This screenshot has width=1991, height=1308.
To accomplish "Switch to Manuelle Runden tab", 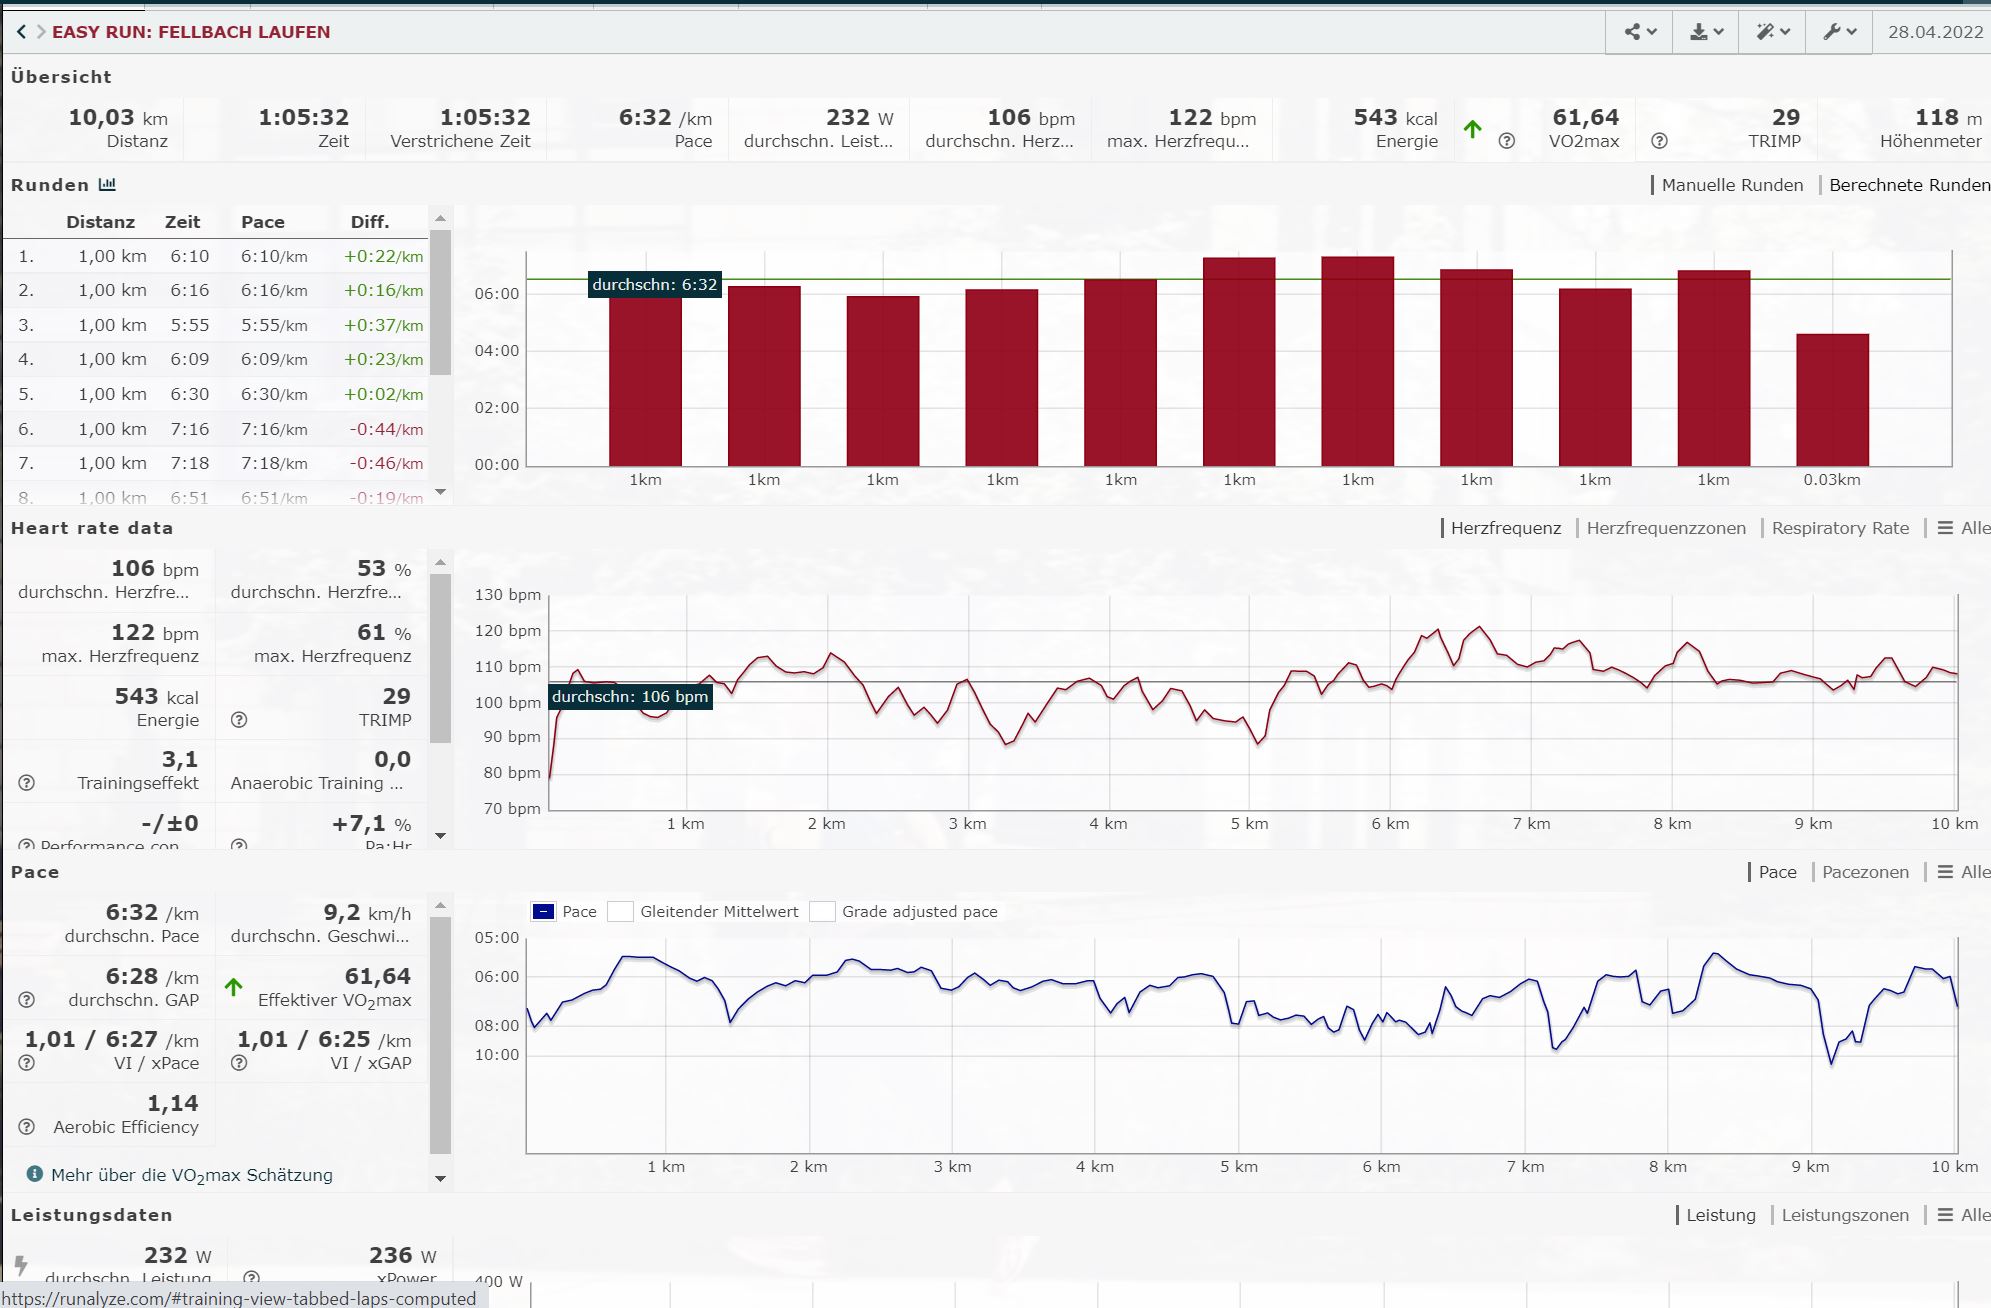I will pyautogui.click(x=1731, y=185).
